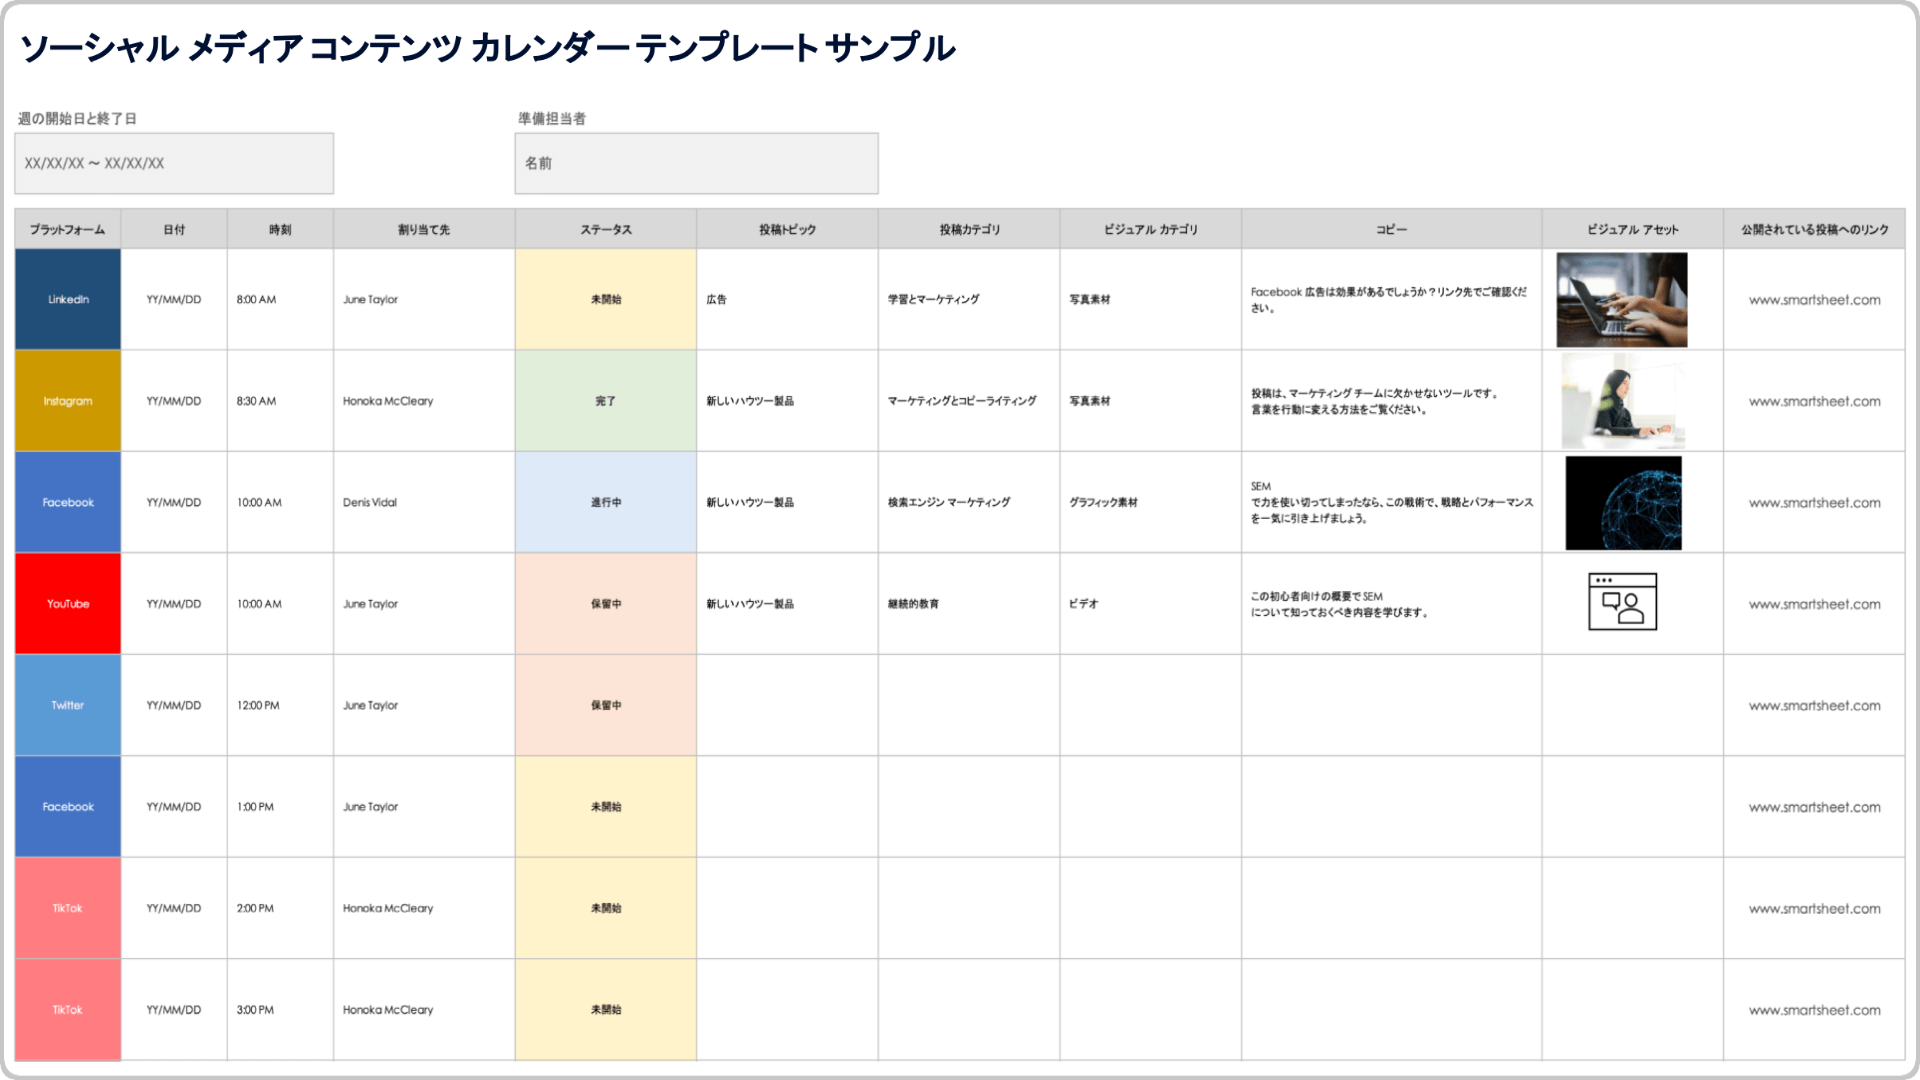The width and height of the screenshot is (1920, 1080).
Task: Click the 検索エンジン マーケティング category cell
Action: 969,502
